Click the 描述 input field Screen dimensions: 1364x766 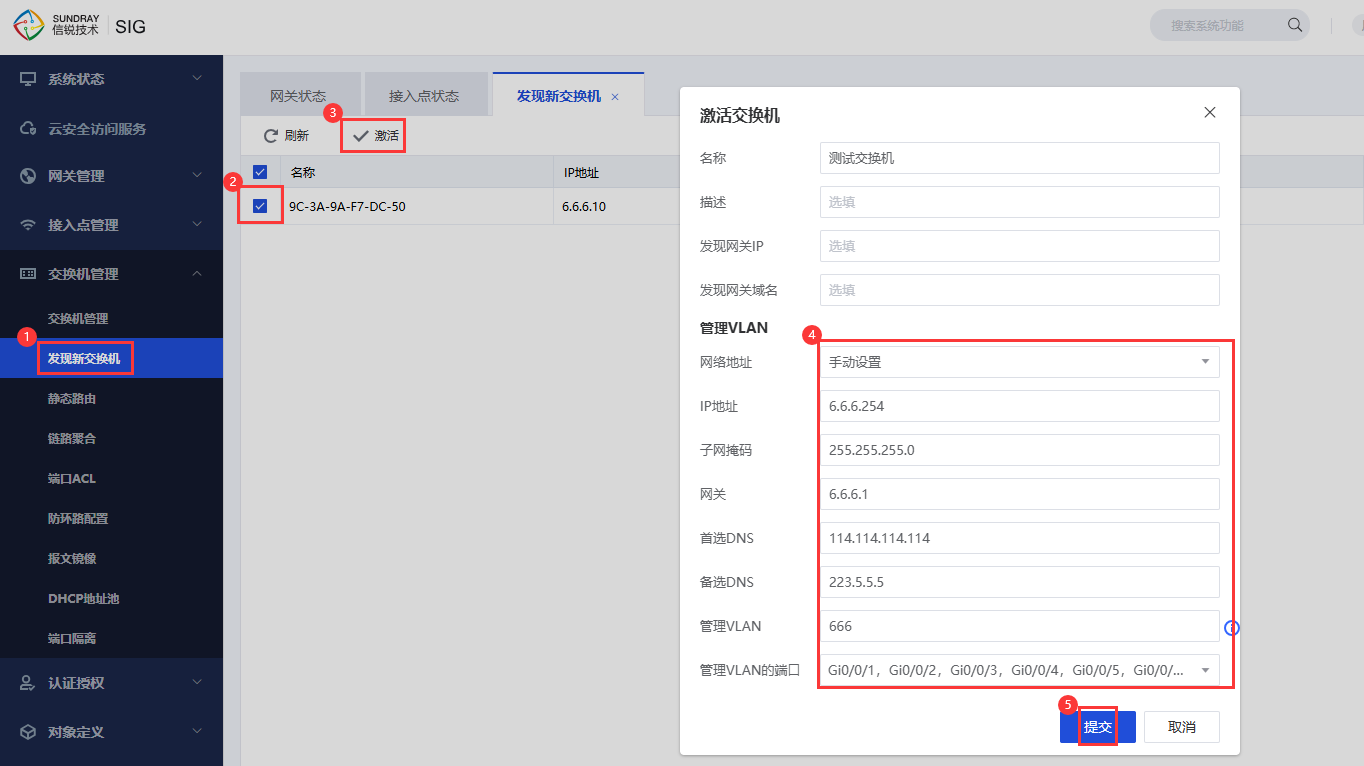1019,202
